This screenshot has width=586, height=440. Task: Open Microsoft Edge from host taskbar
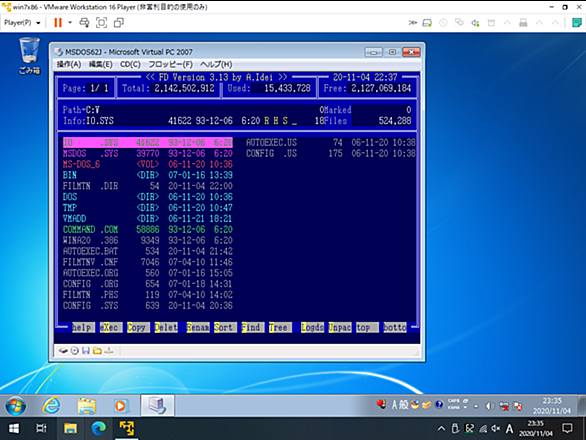[98, 428]
